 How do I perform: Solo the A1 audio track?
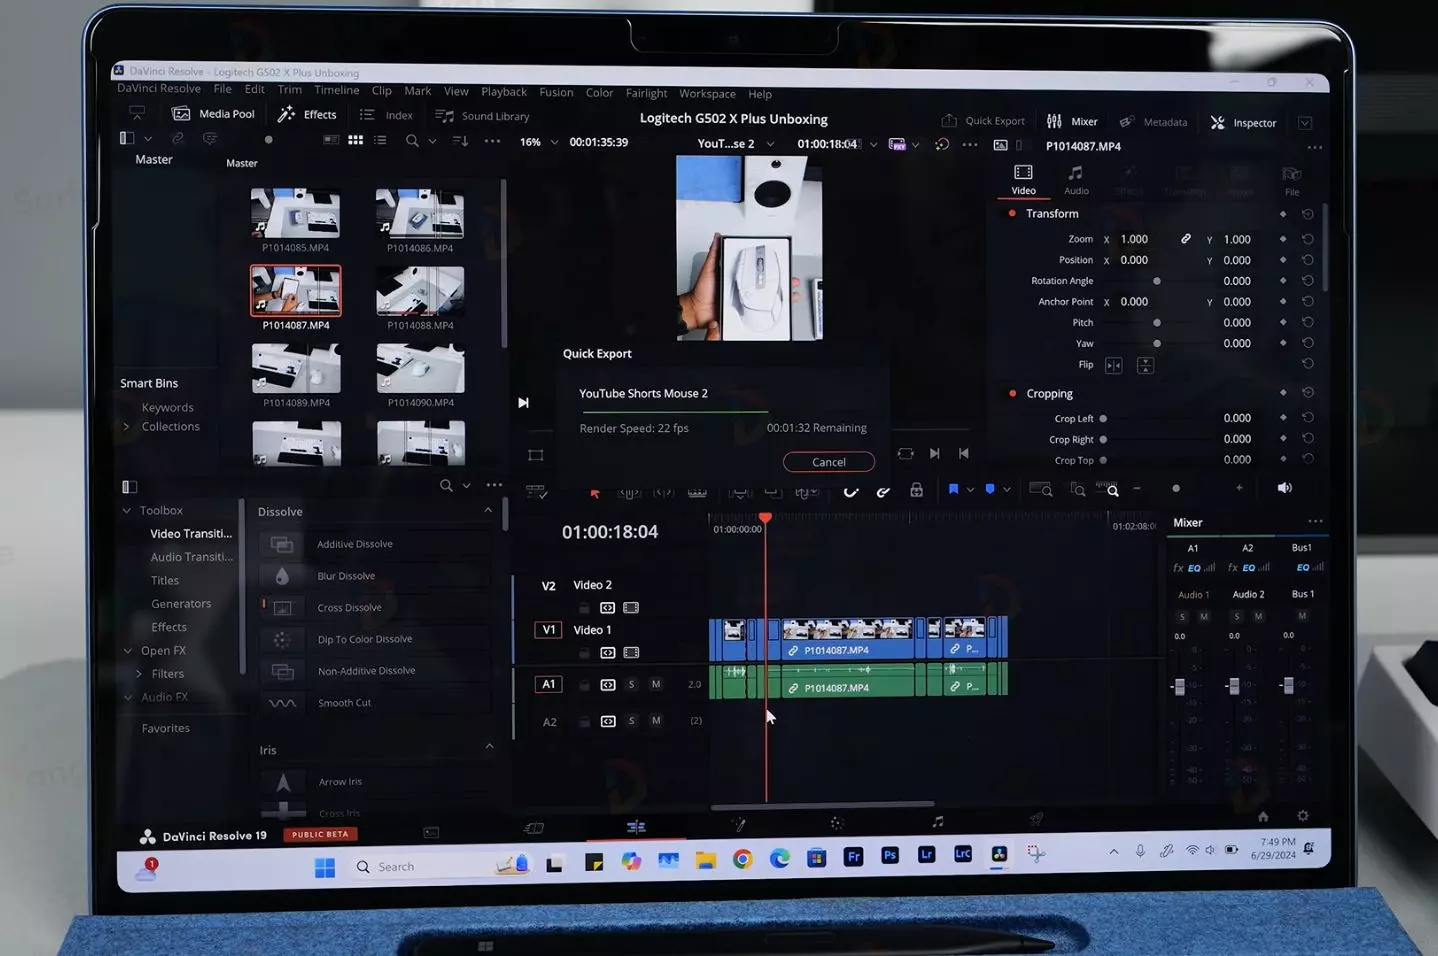(x=631, y=684)
